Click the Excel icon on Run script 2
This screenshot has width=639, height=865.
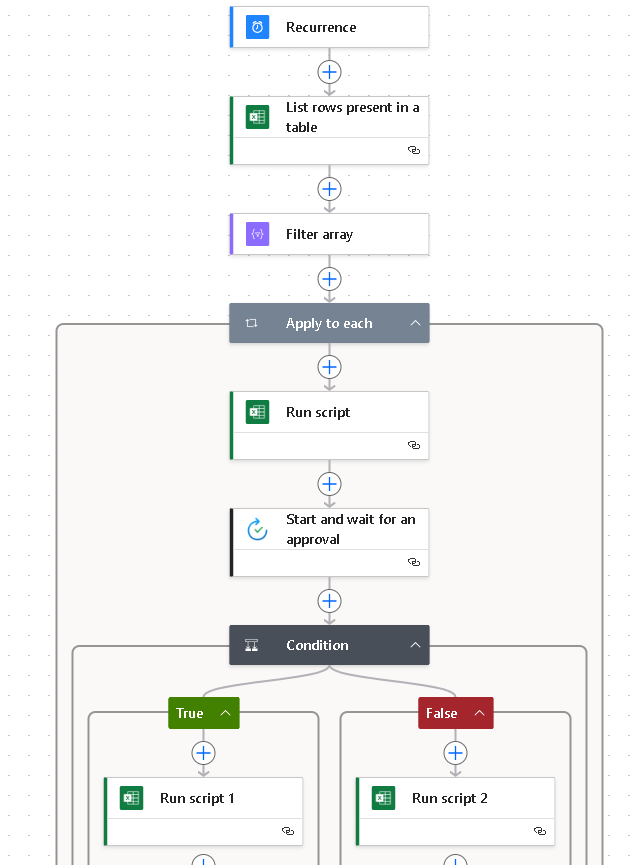click(x=383, y=798)
